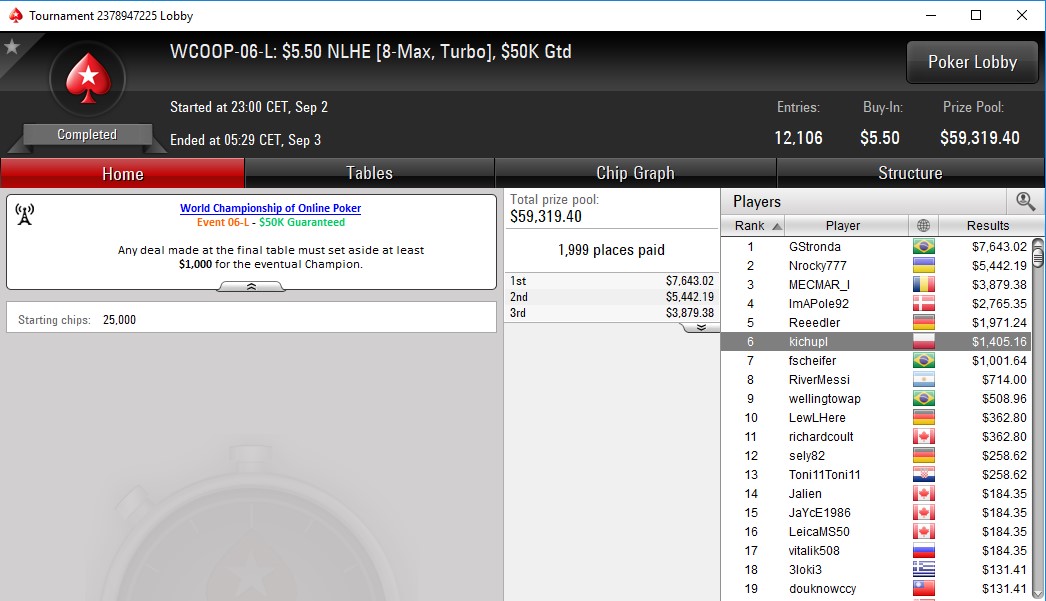
Task: Click the PokerStars icon in the title bar
Action: (15, 15)
